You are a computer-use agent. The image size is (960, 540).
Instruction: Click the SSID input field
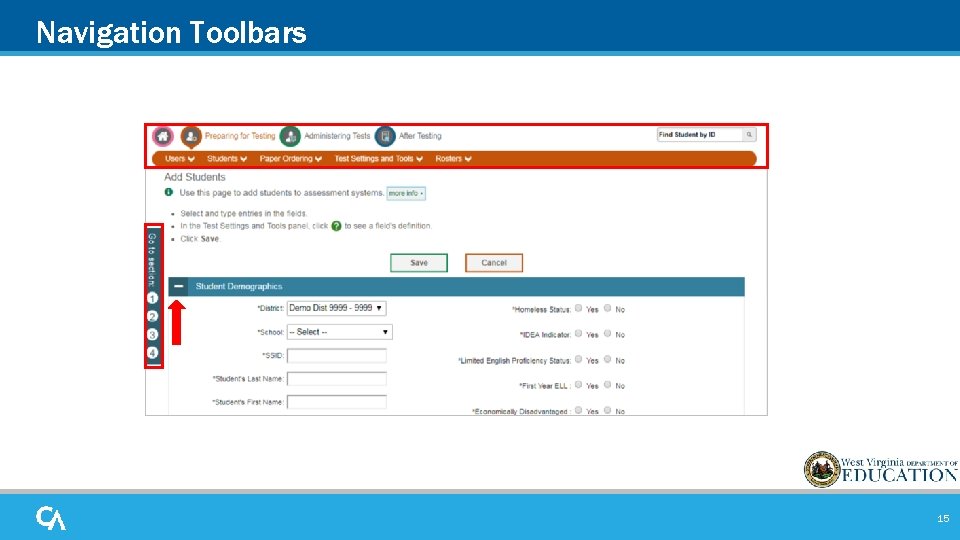point(337,356)
